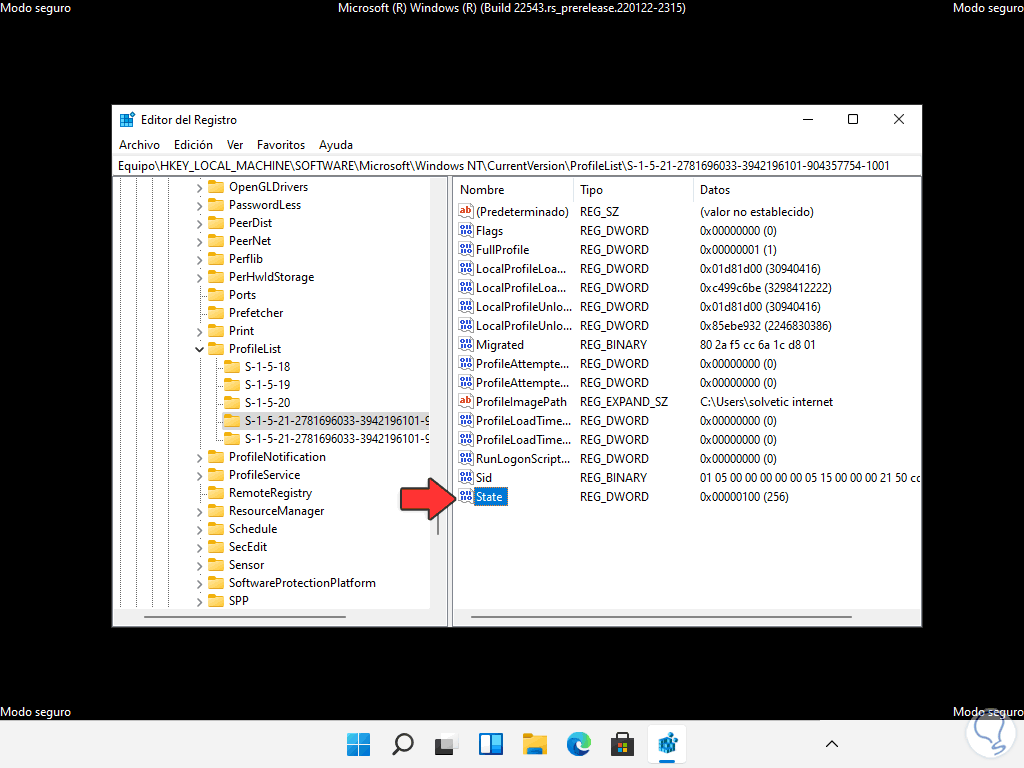Expand the ProfileNotification key
Image resolution: width=1024 pixels, height=768 pixels.
point(199,457)
